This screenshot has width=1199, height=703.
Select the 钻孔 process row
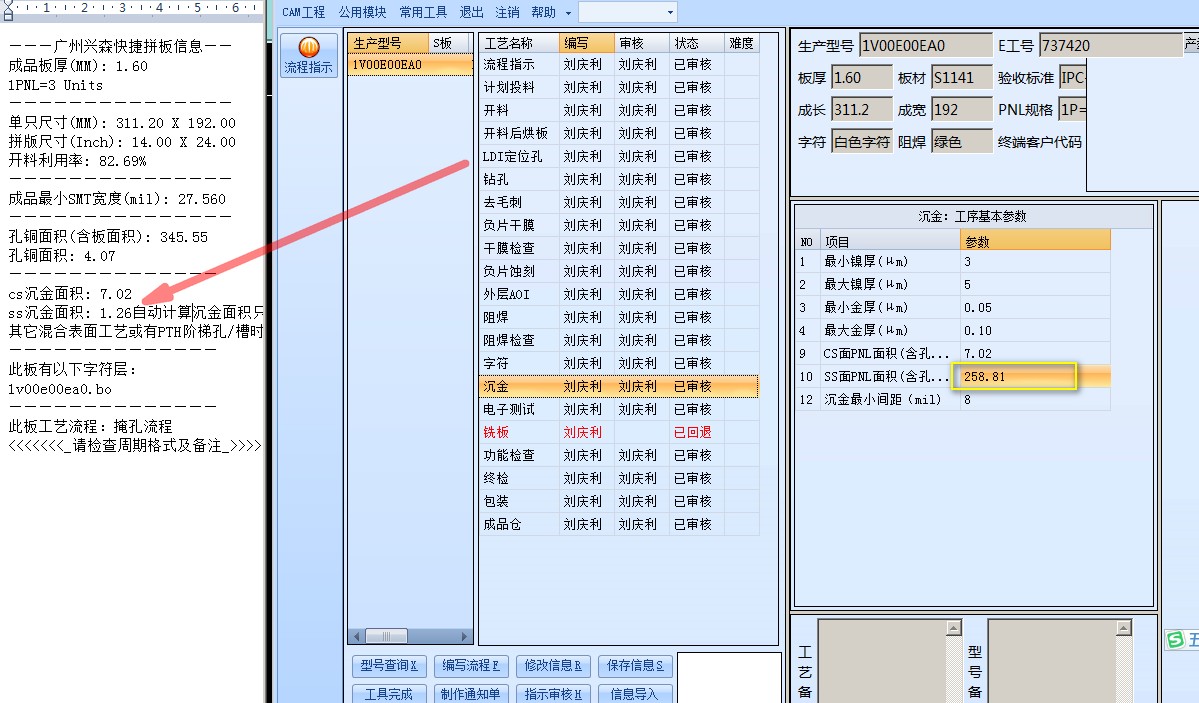[x=619, y=180]
